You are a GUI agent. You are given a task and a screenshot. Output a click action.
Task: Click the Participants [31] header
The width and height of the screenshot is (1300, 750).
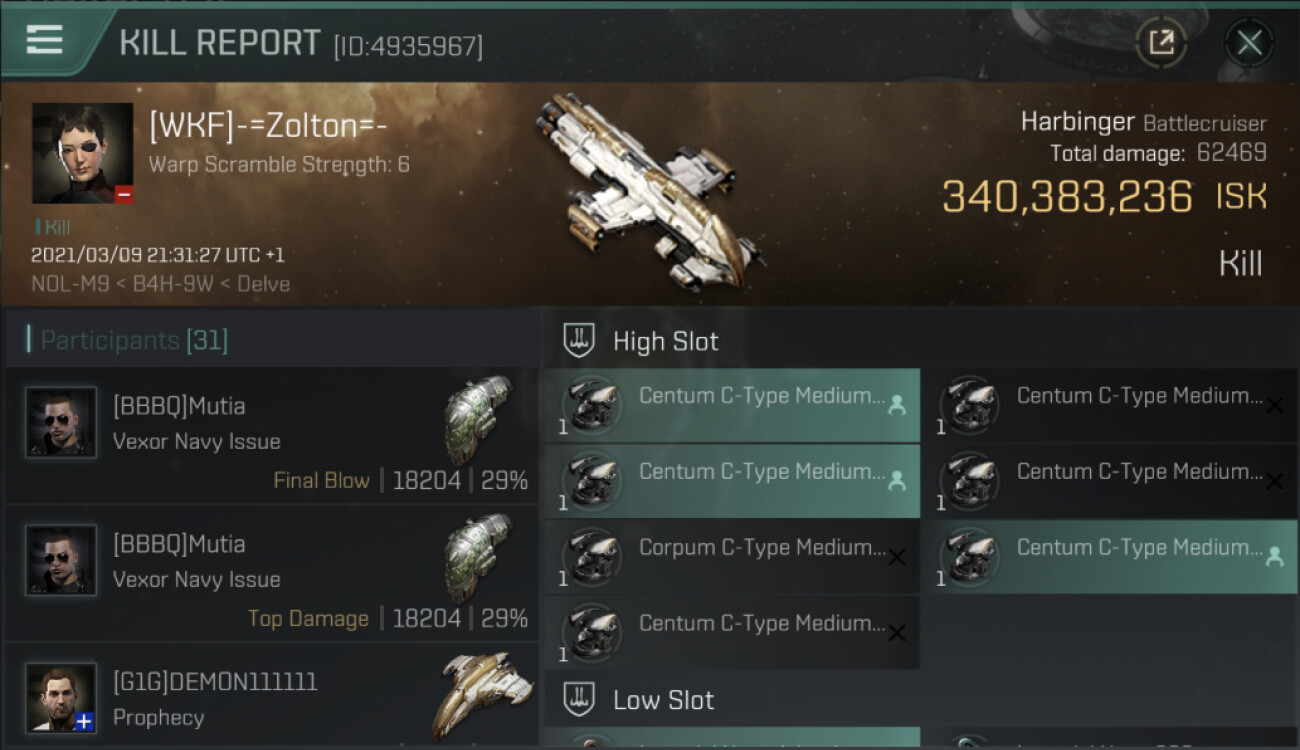tap(133, 341)
